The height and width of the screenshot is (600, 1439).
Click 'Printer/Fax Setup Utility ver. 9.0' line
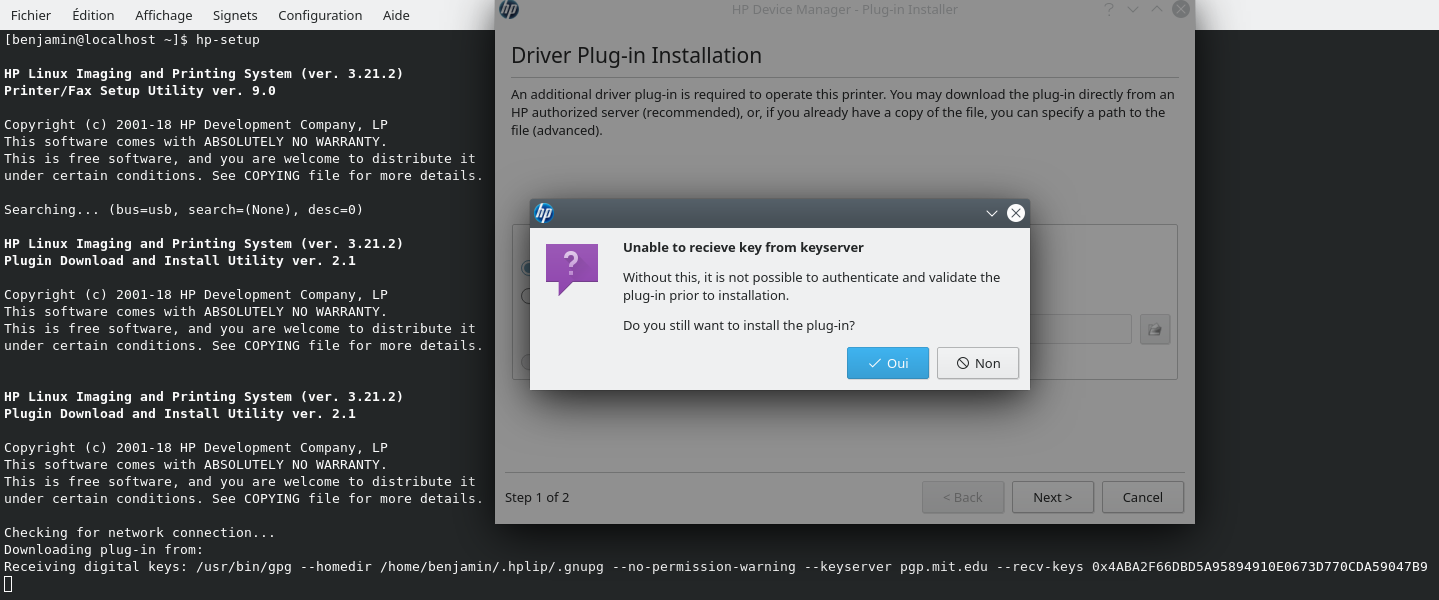click(x=140, y=91)
